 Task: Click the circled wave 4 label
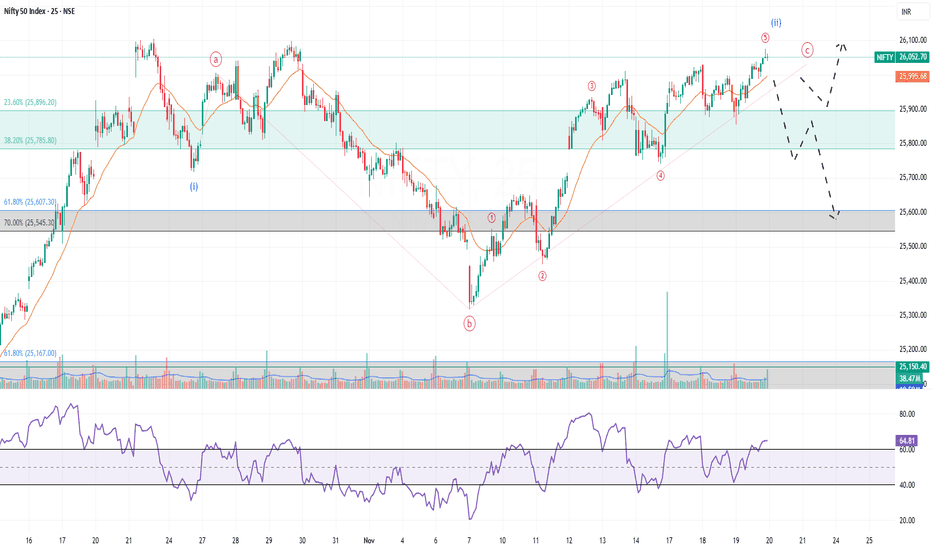pos(660,175)
